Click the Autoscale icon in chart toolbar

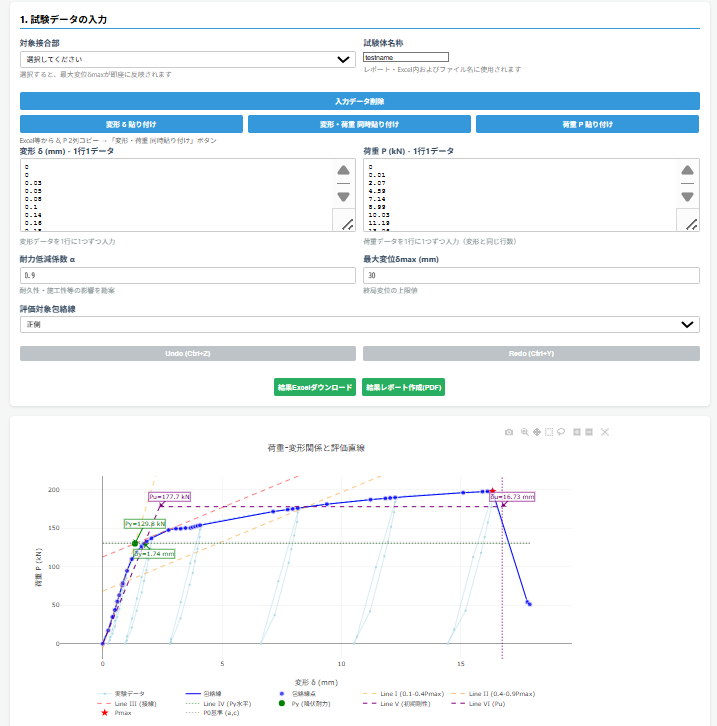pyautogui.click(x=605, y=432)
